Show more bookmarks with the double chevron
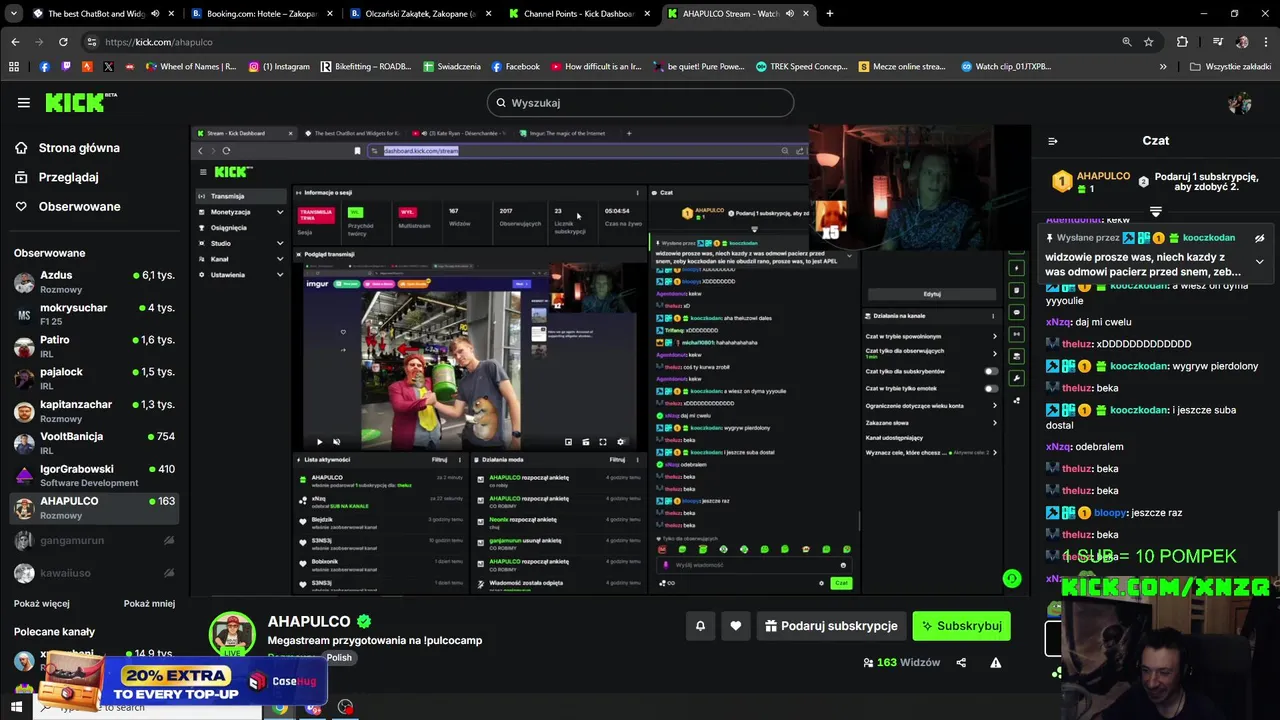This screenshot has height=720, width=1280. [1163, 67]
